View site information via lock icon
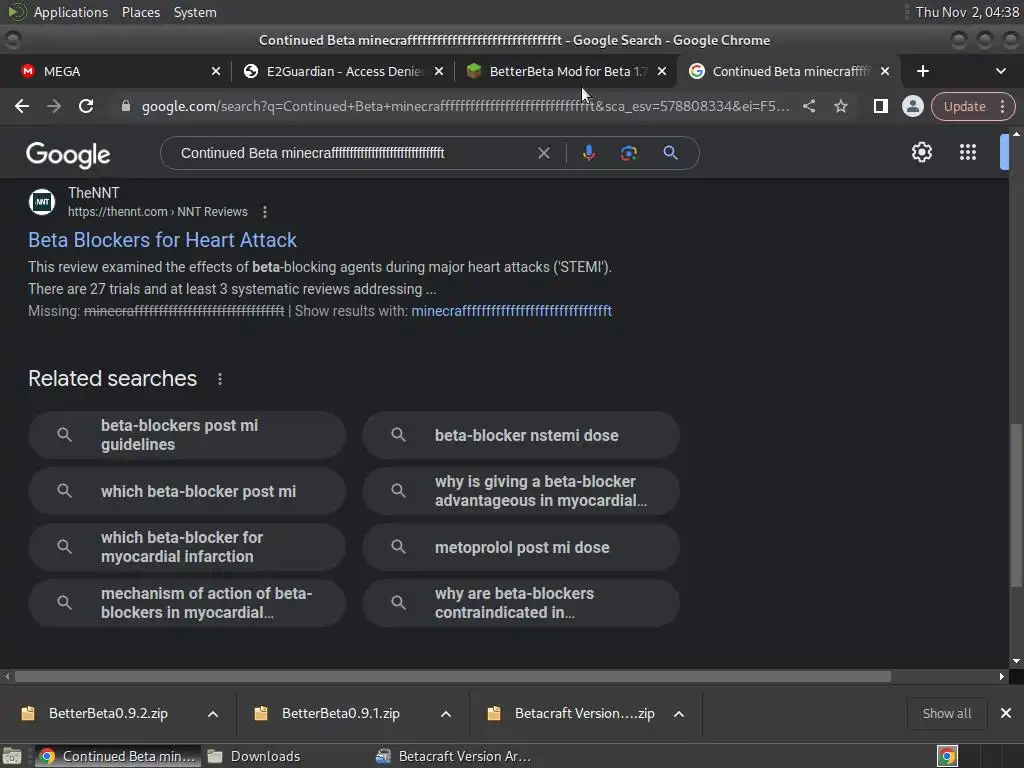This screenshot has height=768, width=1024. [126, 106]
